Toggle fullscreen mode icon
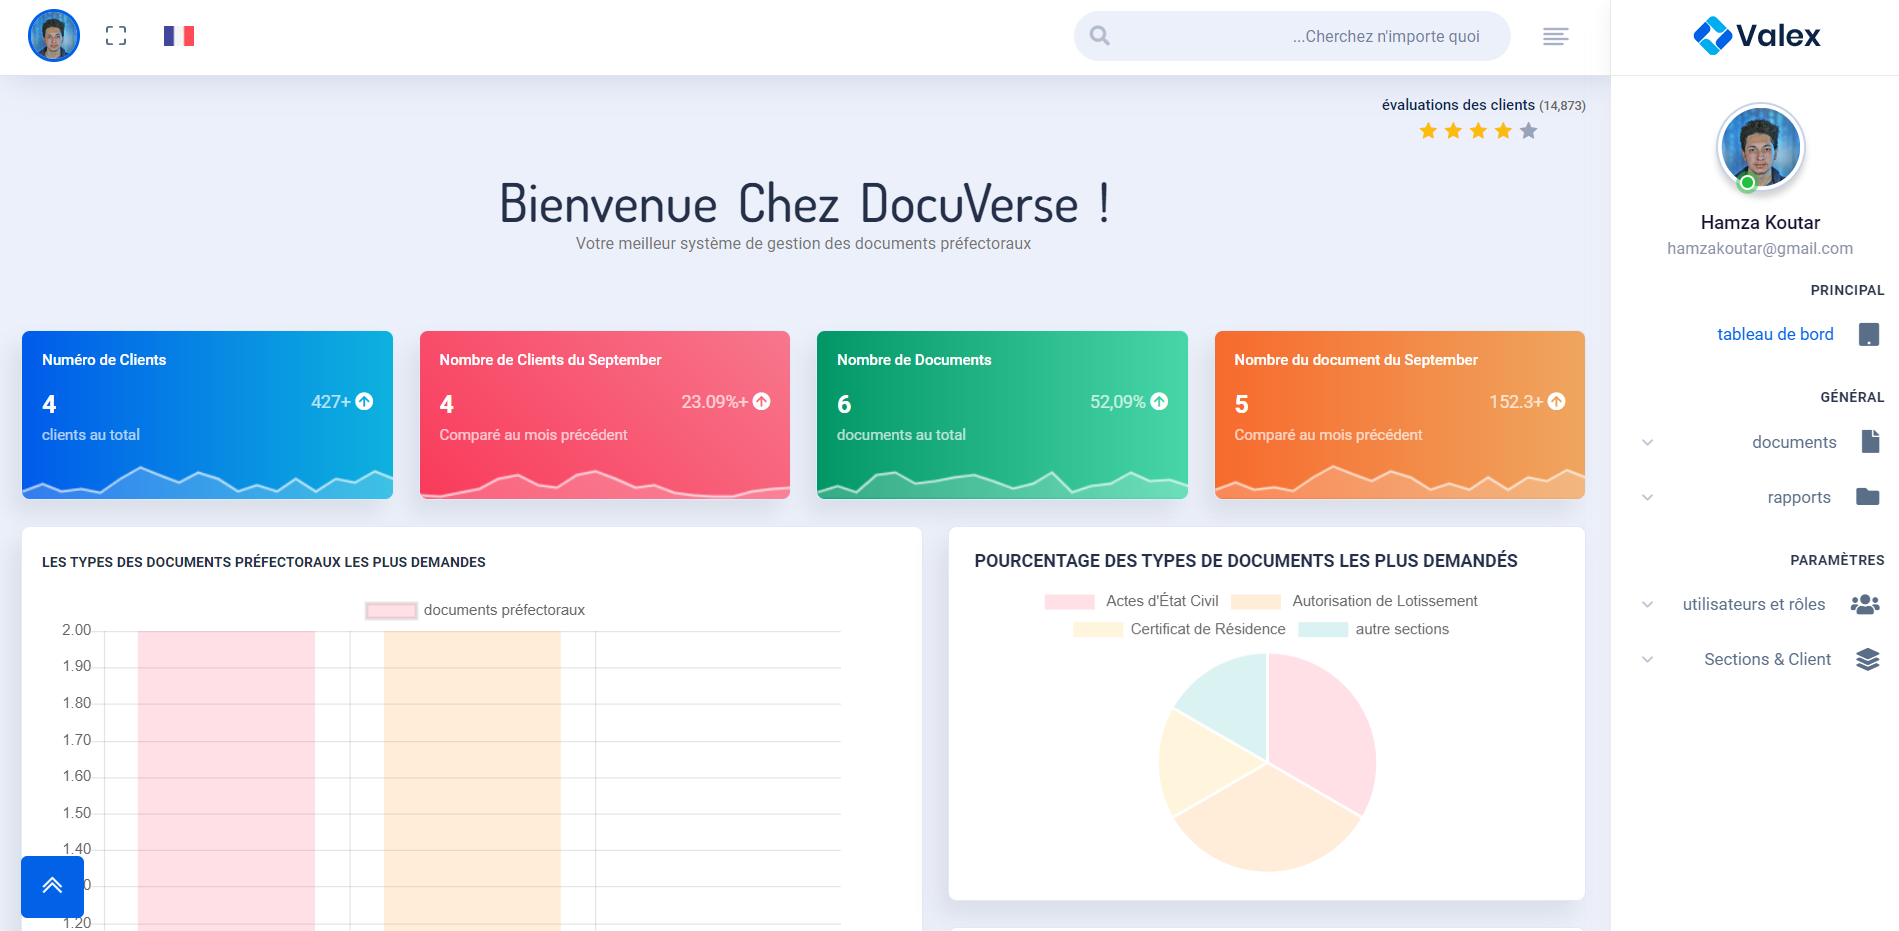1899x931 pixels. point(116,36)
